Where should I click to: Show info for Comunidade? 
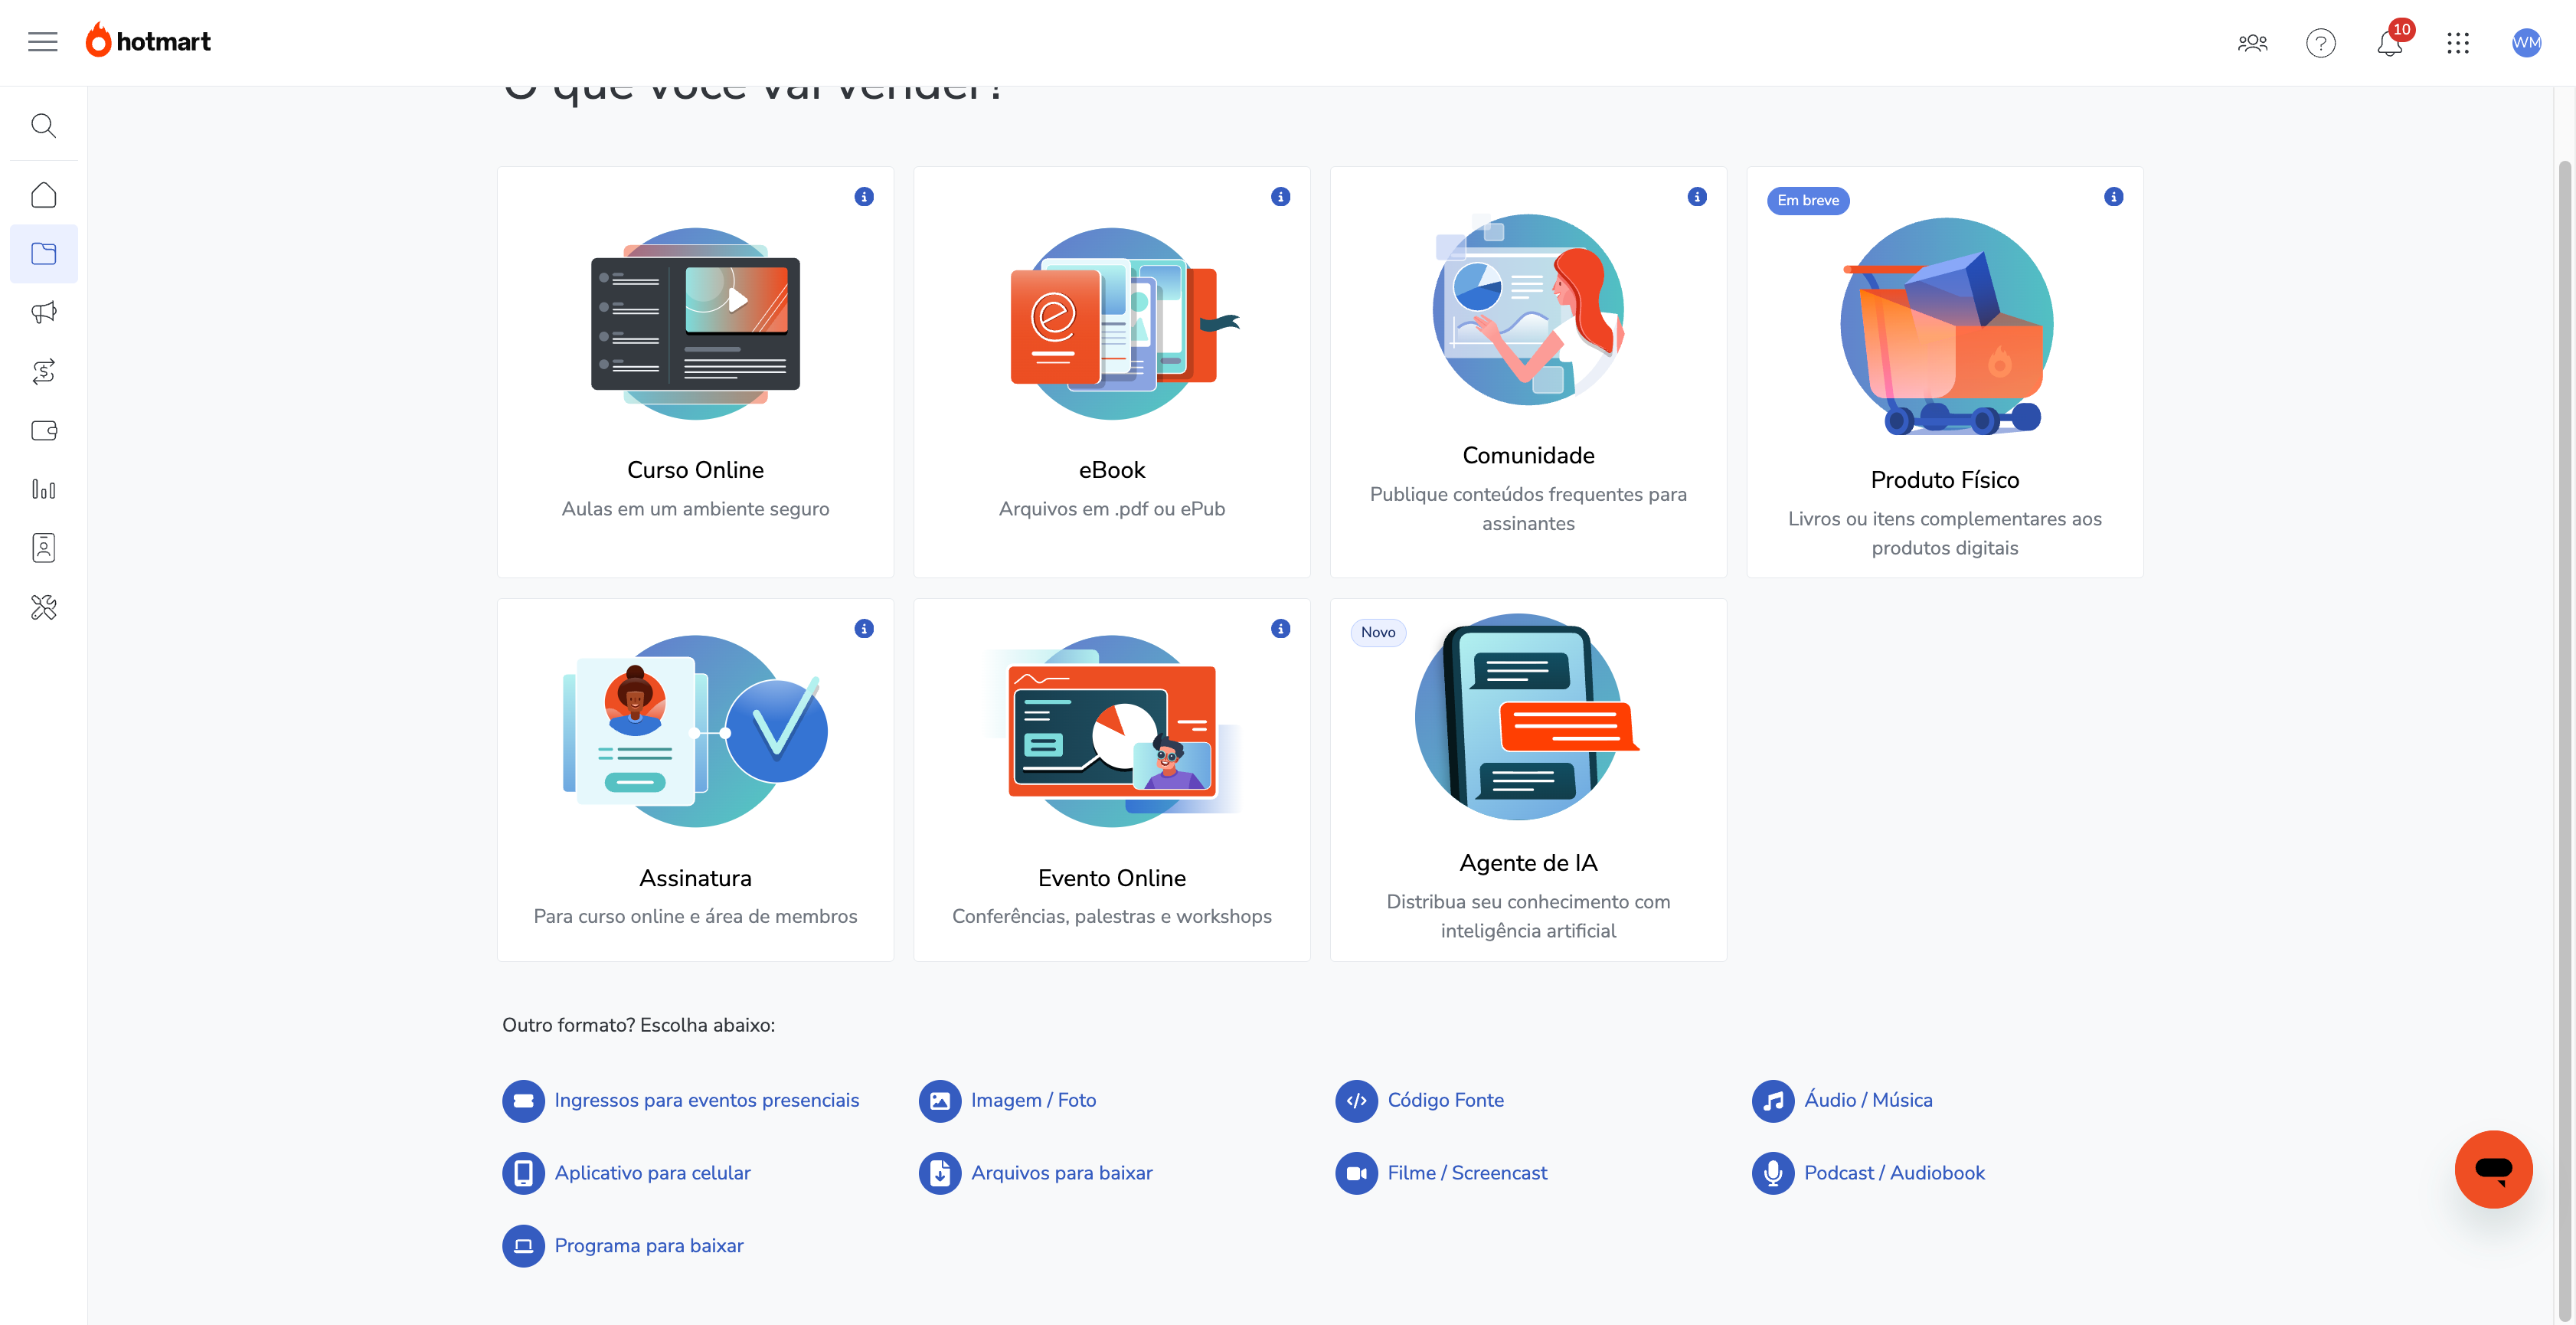(1697, 197)
